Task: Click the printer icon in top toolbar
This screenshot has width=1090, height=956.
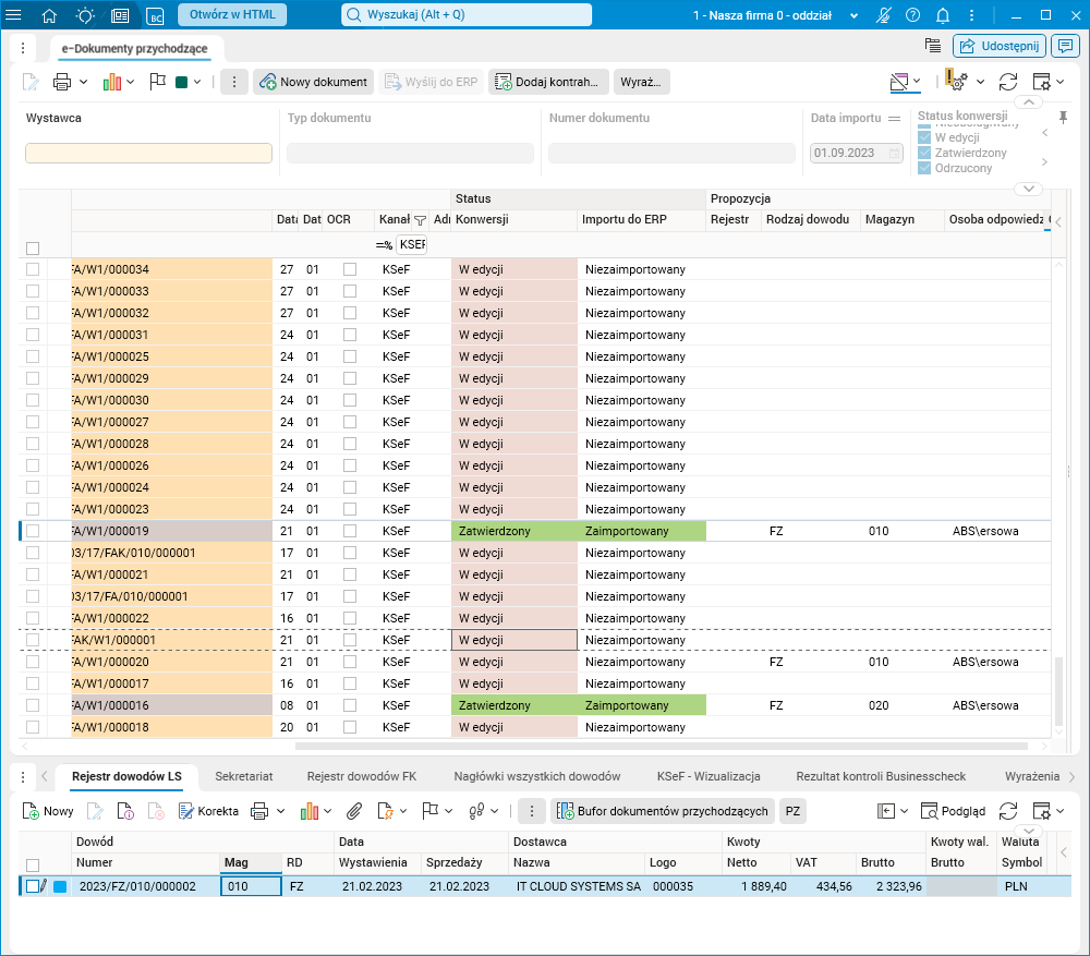Action: [62, 82]
